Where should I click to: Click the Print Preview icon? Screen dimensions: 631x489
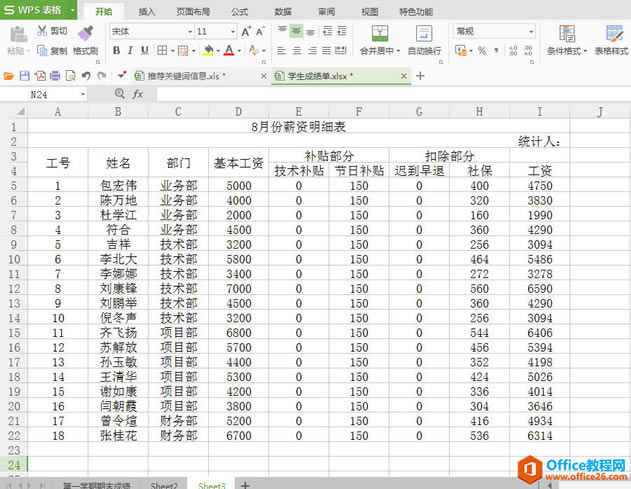pyautogui.click(x=70, y=76)
